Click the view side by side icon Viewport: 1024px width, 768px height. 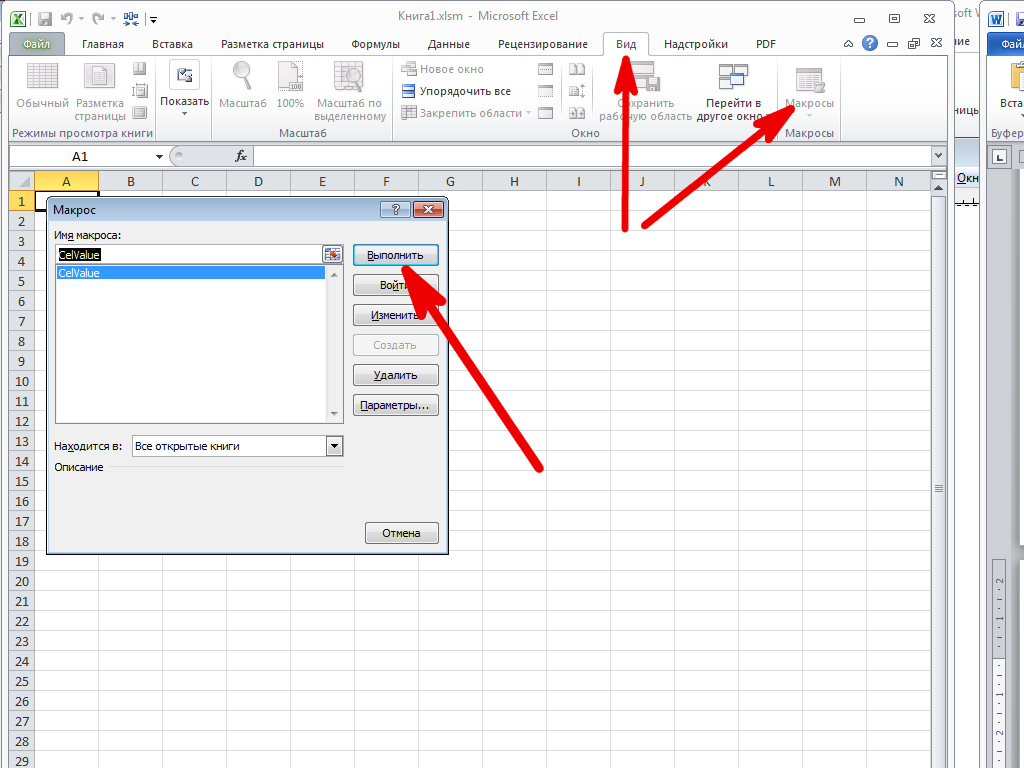click(x=577, y=69)
